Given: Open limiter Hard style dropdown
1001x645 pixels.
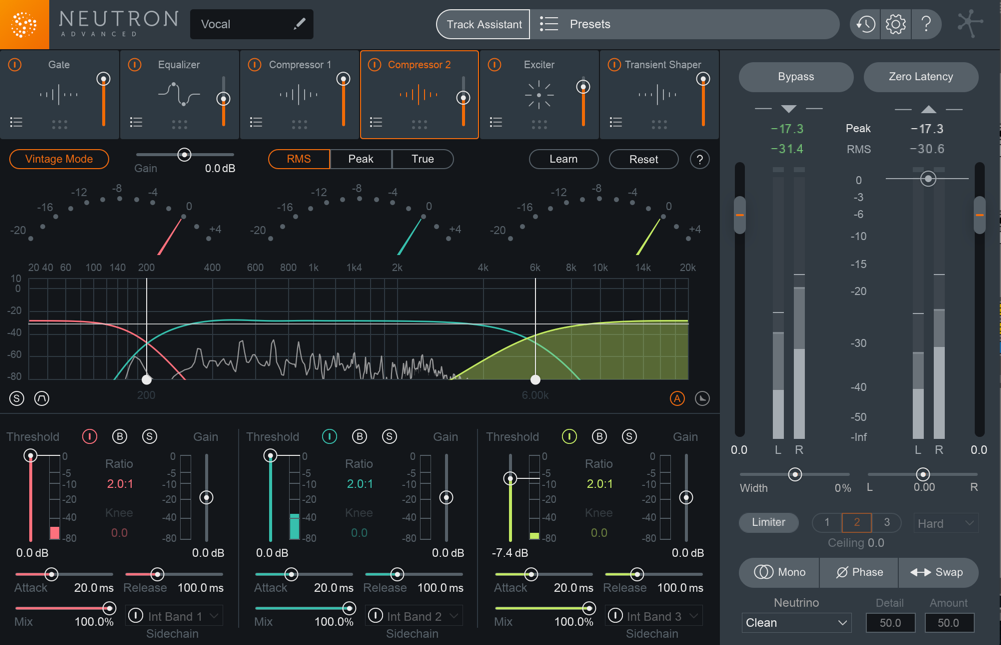Looking at the screenshot, I should pyautogui.click(x=945, y=524).
